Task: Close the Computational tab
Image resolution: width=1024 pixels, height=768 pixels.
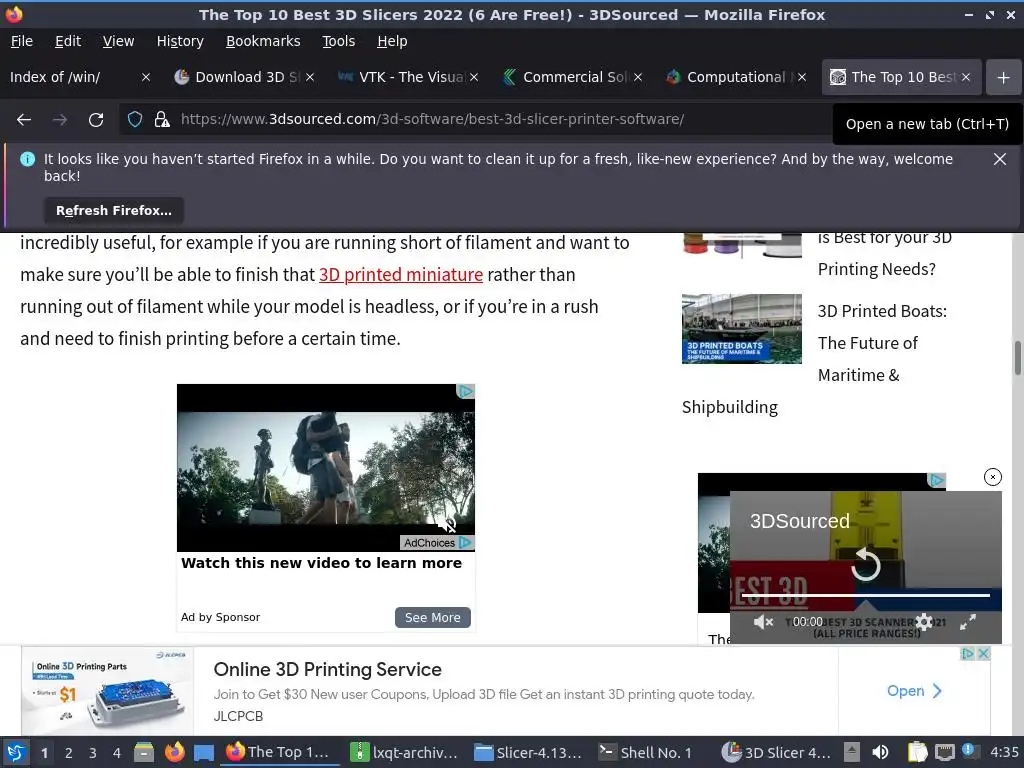Action: click(801, 77)
